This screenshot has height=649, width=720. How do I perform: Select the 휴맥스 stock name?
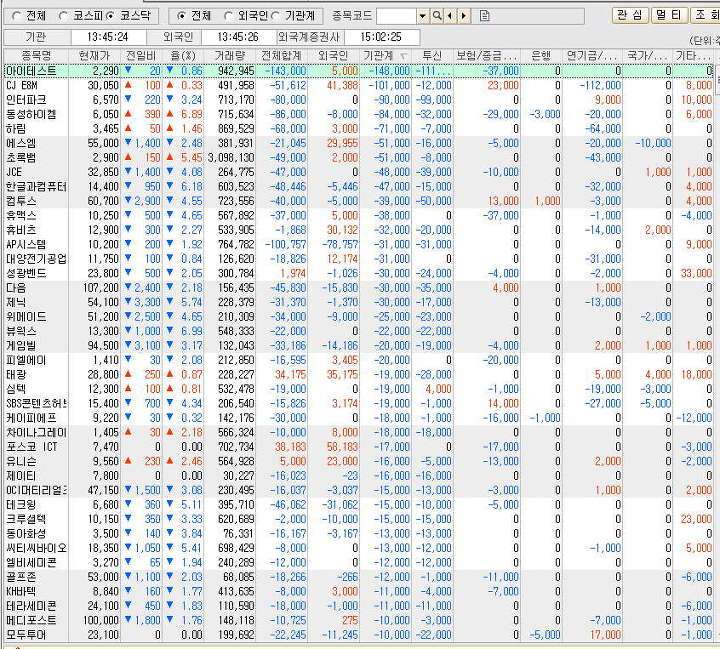pyautogui.click(x=21, y=215)
